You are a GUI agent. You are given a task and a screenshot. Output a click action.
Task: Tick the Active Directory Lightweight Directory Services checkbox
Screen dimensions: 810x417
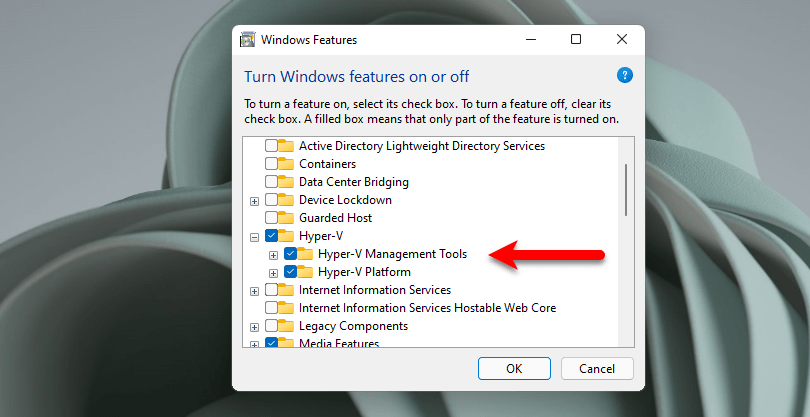(x=271, y=146)
